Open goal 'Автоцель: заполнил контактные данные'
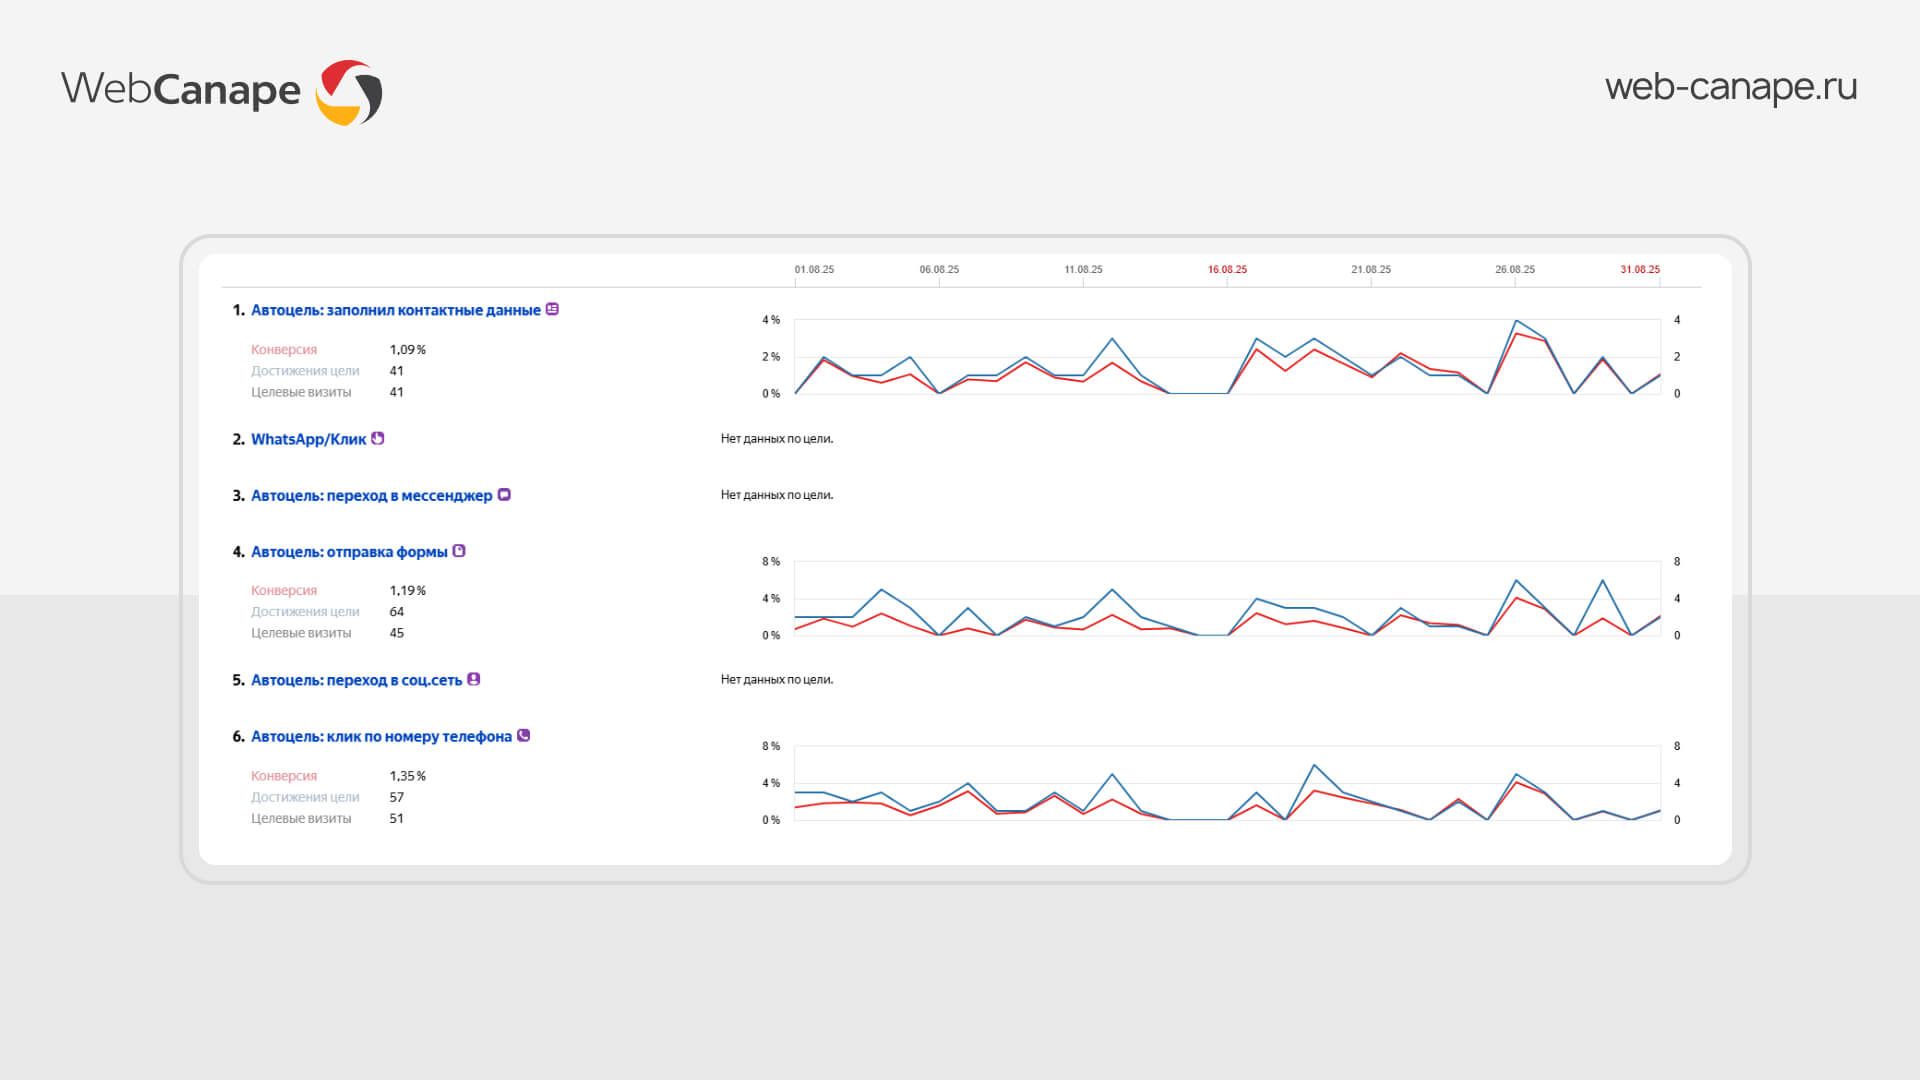 click(x=395, y=311)
